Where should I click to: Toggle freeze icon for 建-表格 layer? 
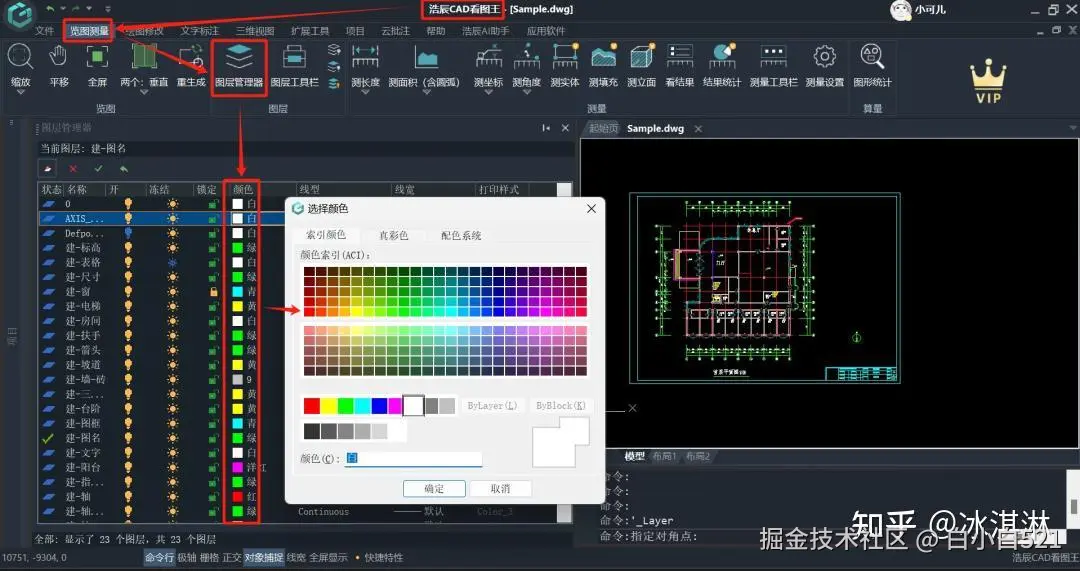[172, 262]
